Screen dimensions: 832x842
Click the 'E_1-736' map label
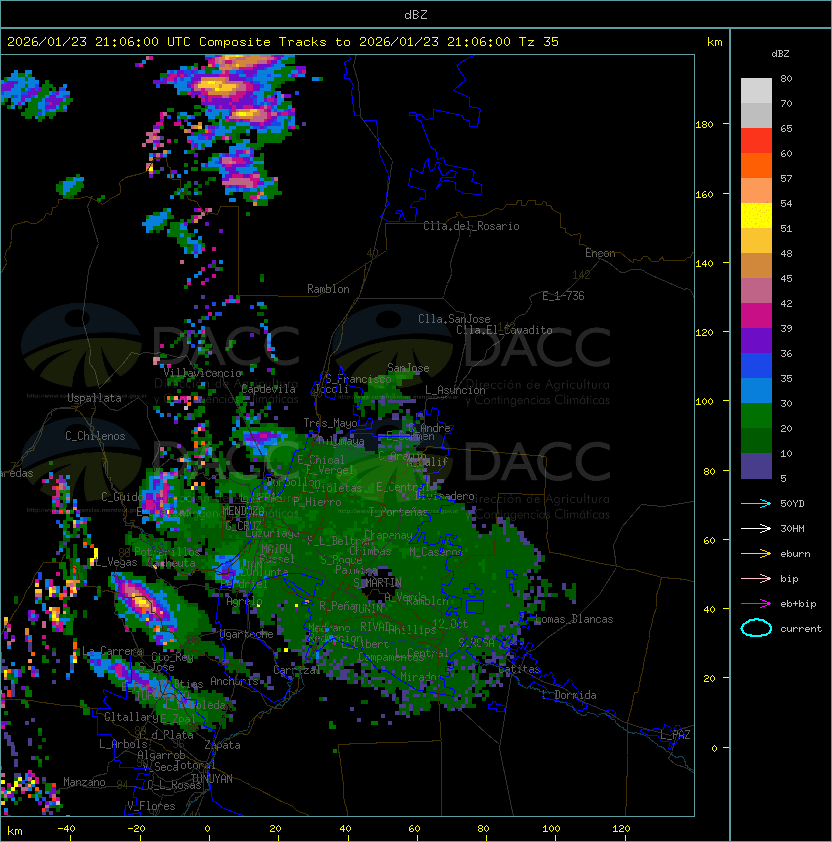563,296
